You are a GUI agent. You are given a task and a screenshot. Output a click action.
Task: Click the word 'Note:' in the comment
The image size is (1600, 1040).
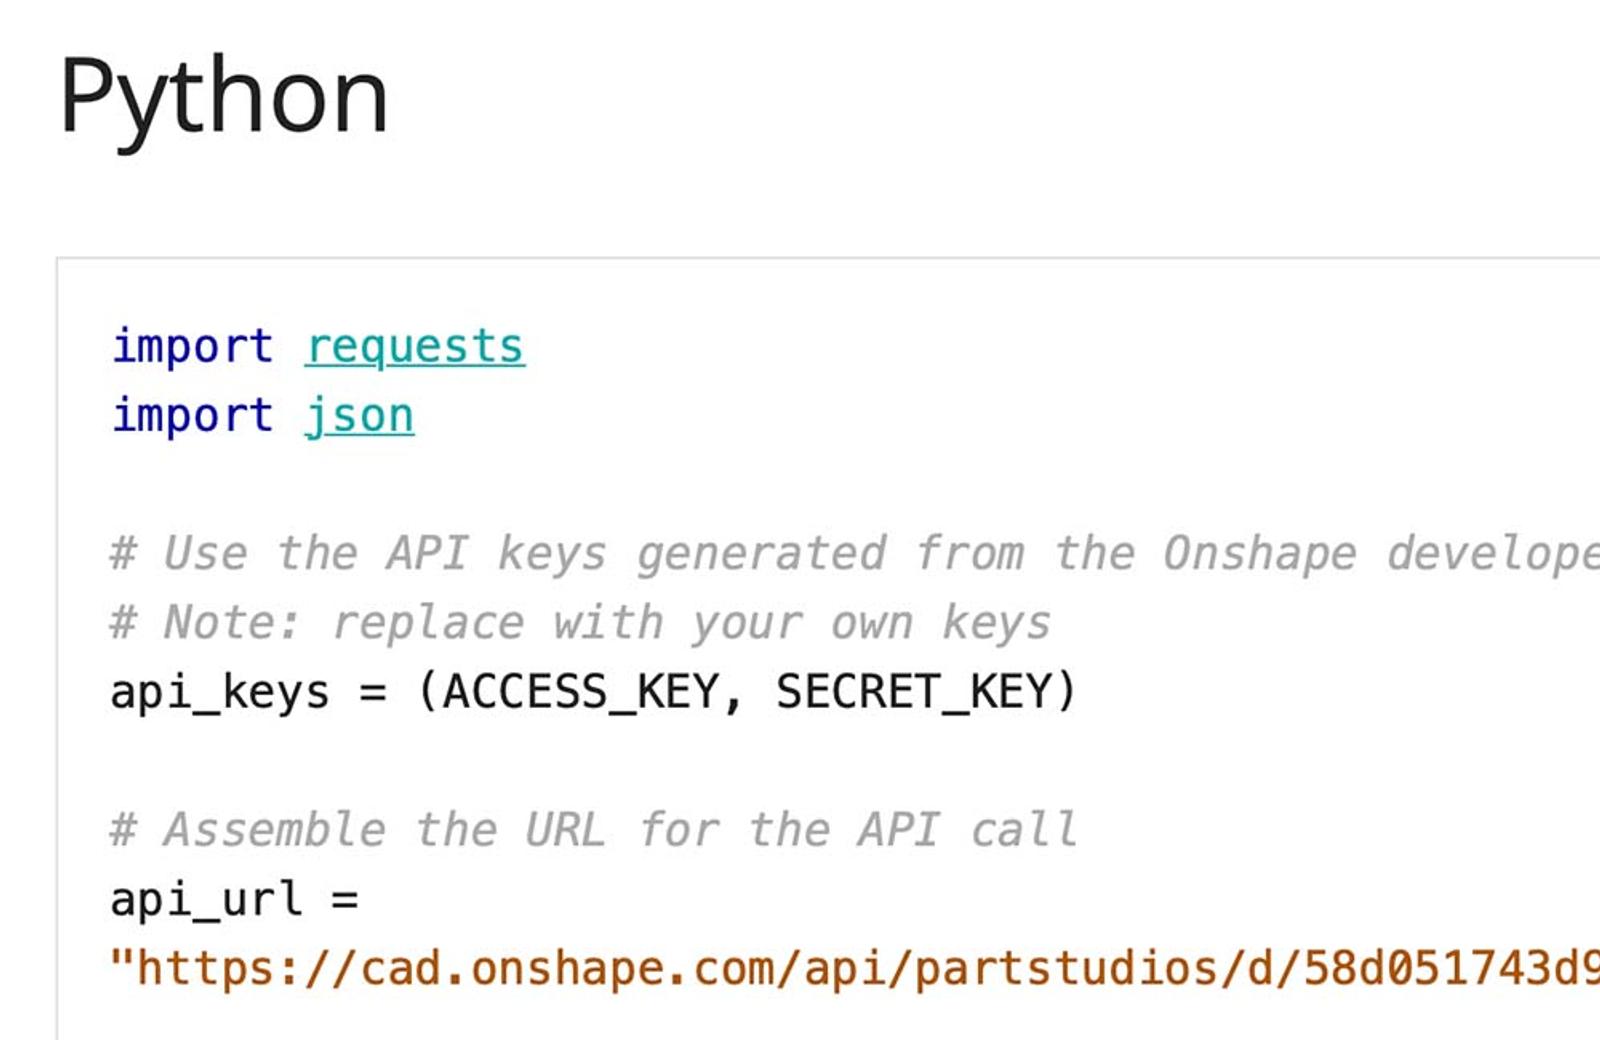click(x=231, y=623)
